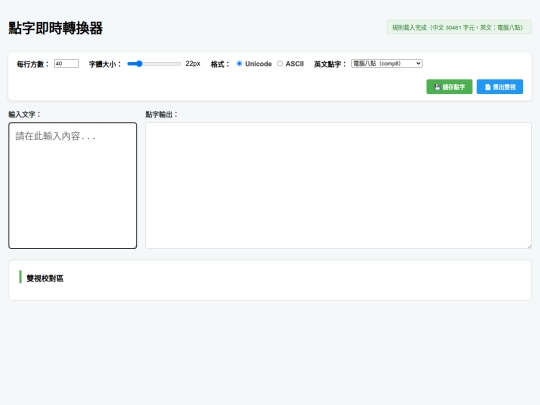Click the green 儲存點字 save button
540x405 pixels.
(449, 87)
